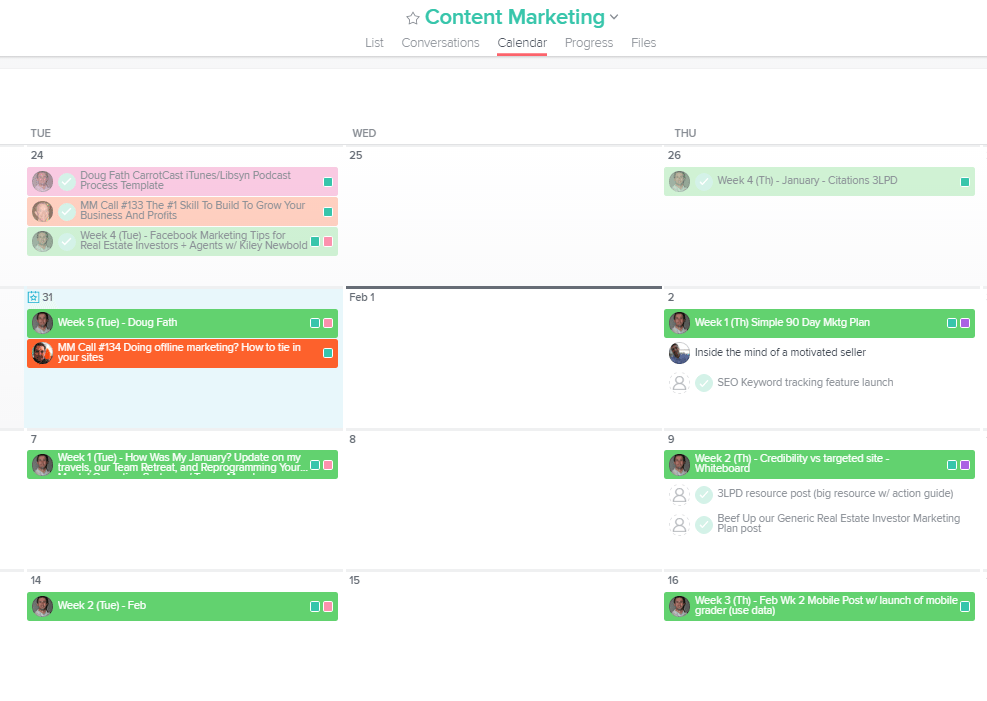Toggle completion of Doug Fath CarrotCast task
Viewport: 987px width, 701px height.
[x=67, y=181]
